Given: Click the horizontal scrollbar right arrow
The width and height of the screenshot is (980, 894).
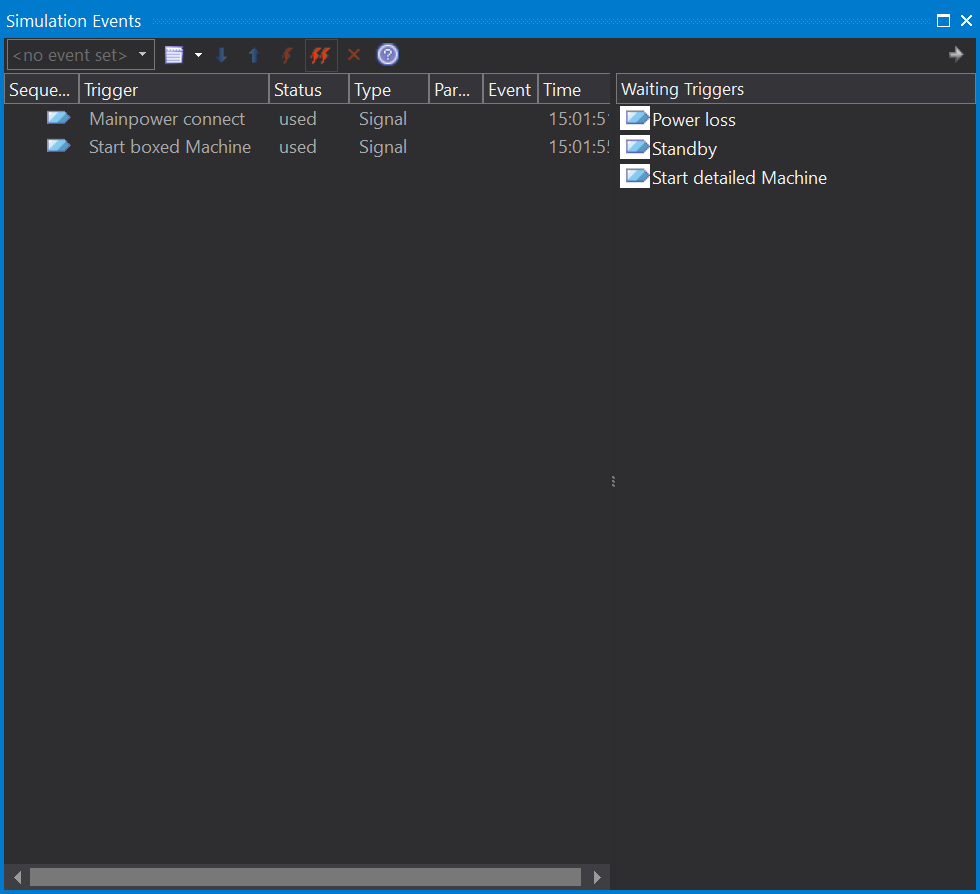Looking at the screenshot, I should [597, 877].
